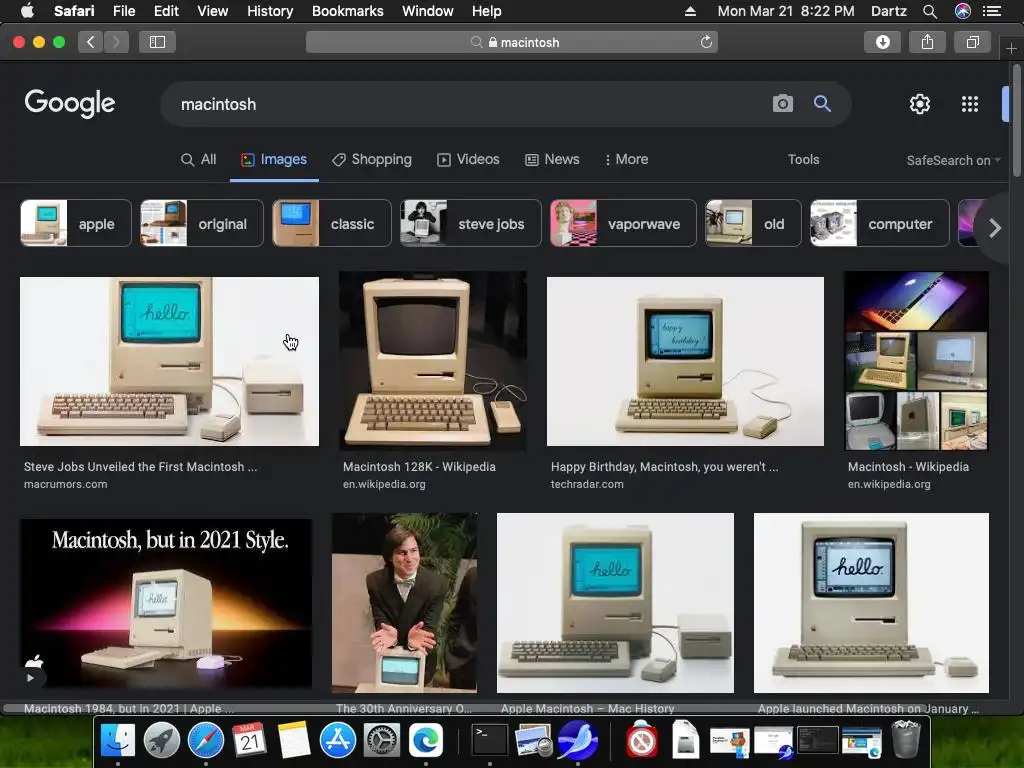This screenshot has width=1024, height=768.
Task: Open Siri from the menu bar
Action: (x=963, y=11)
